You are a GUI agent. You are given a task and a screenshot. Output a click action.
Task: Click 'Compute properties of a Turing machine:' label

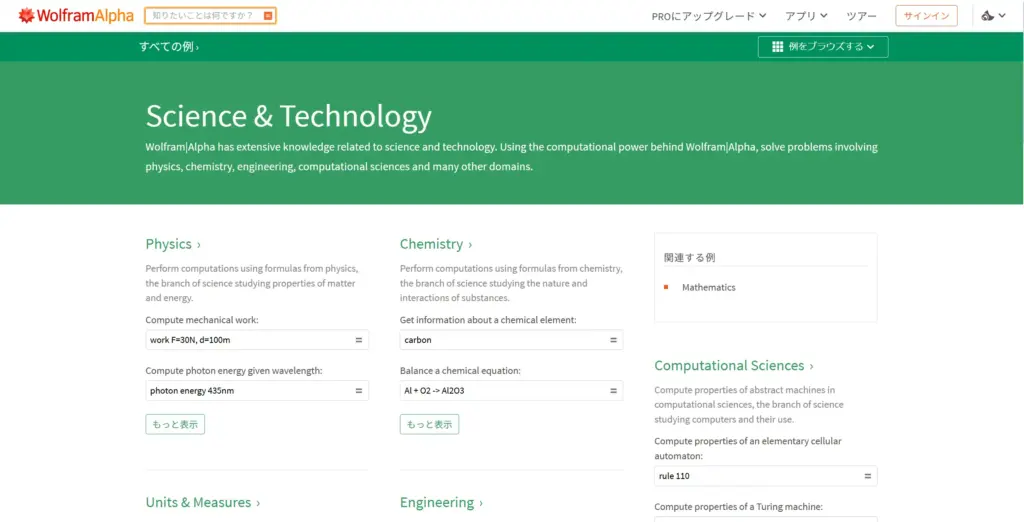click(739, 506)
